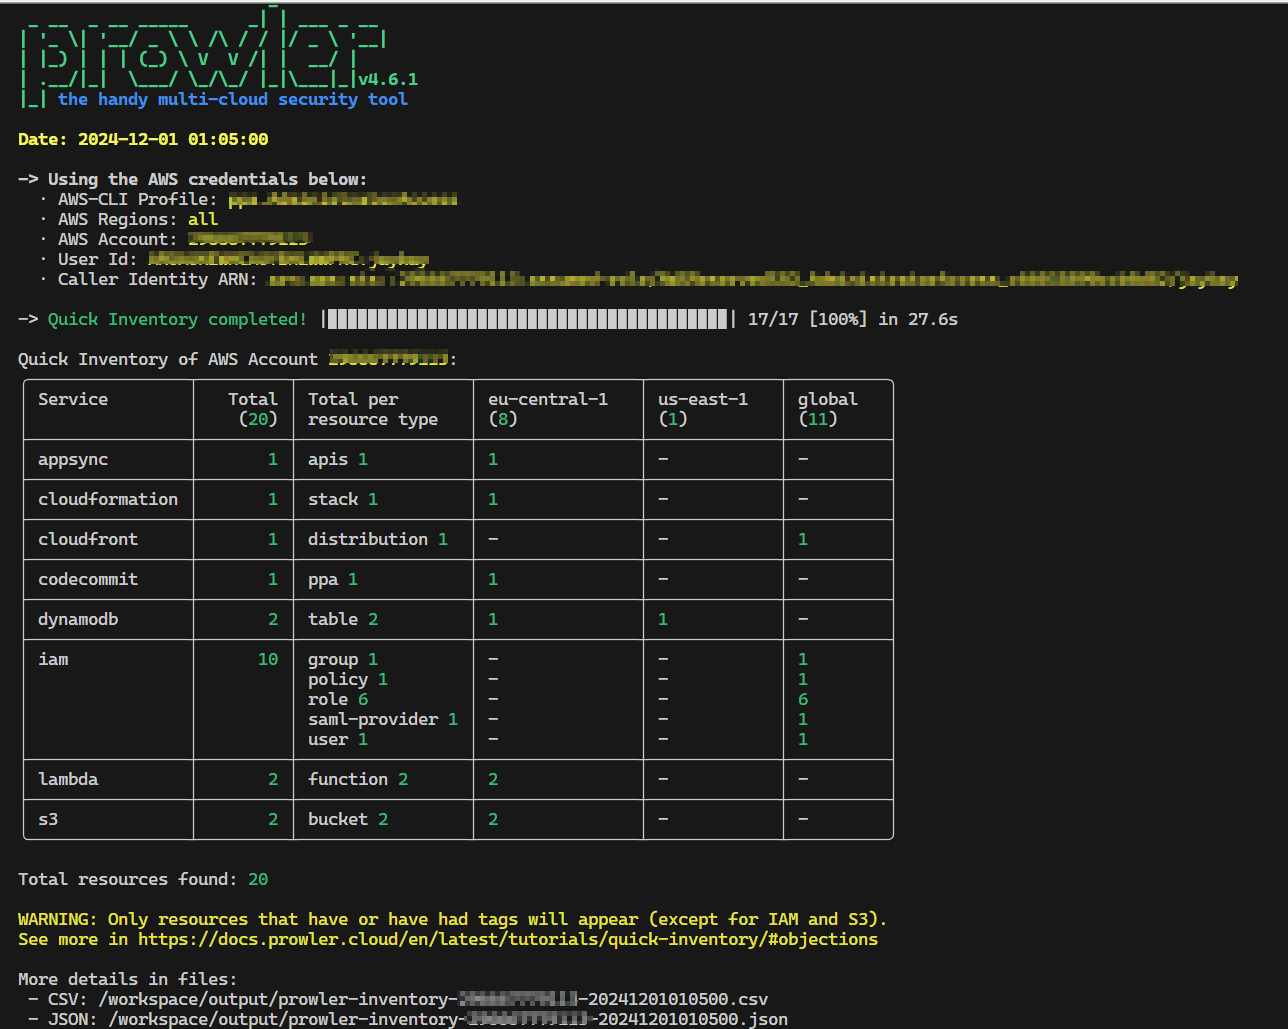The width and height of the screenshot is (1288, 1029).
Task: Click the Quick Inventory progress bar
Action: [x=528, y=319]
